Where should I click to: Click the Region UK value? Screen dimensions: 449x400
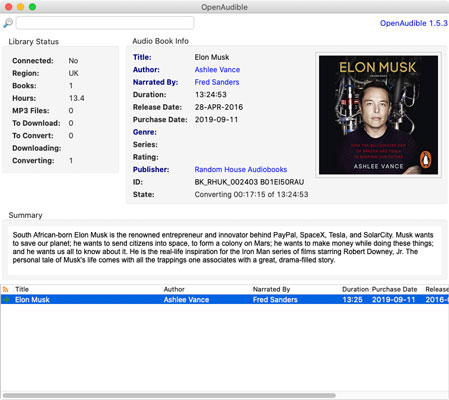pyautogui.click(x=73, y=73)
